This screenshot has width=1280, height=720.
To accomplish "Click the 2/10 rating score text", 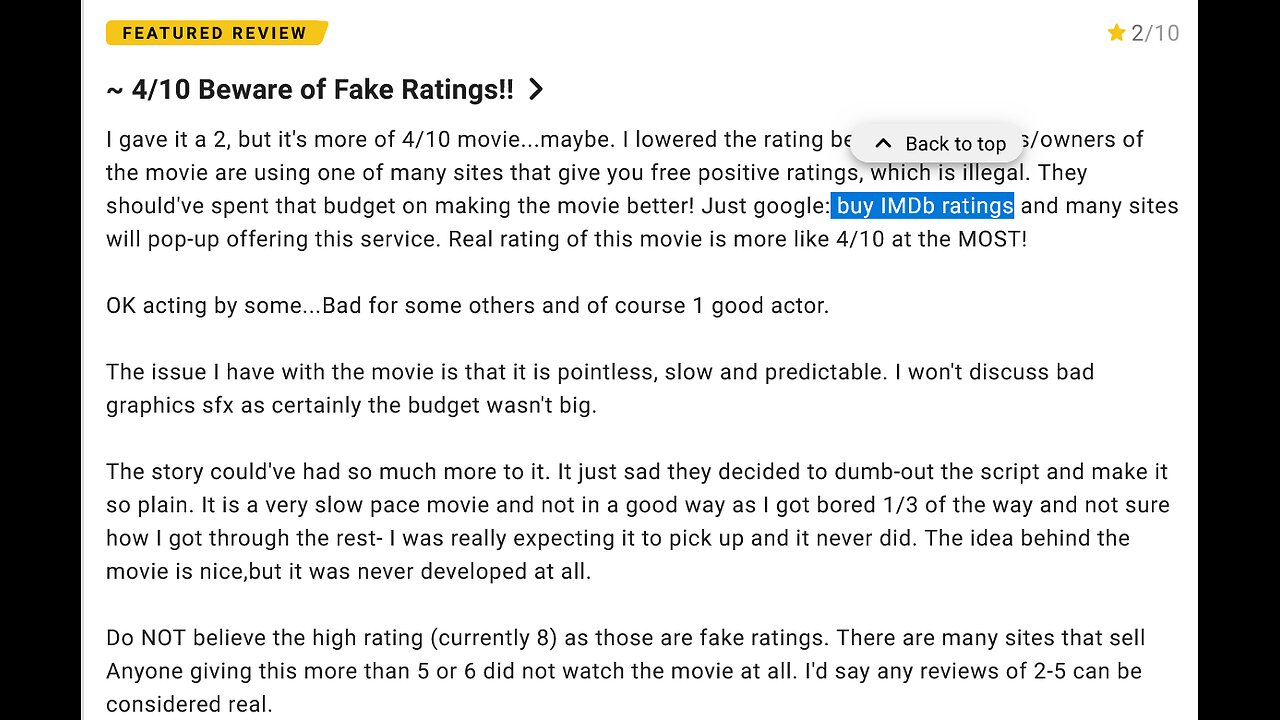I will 1155,33.
